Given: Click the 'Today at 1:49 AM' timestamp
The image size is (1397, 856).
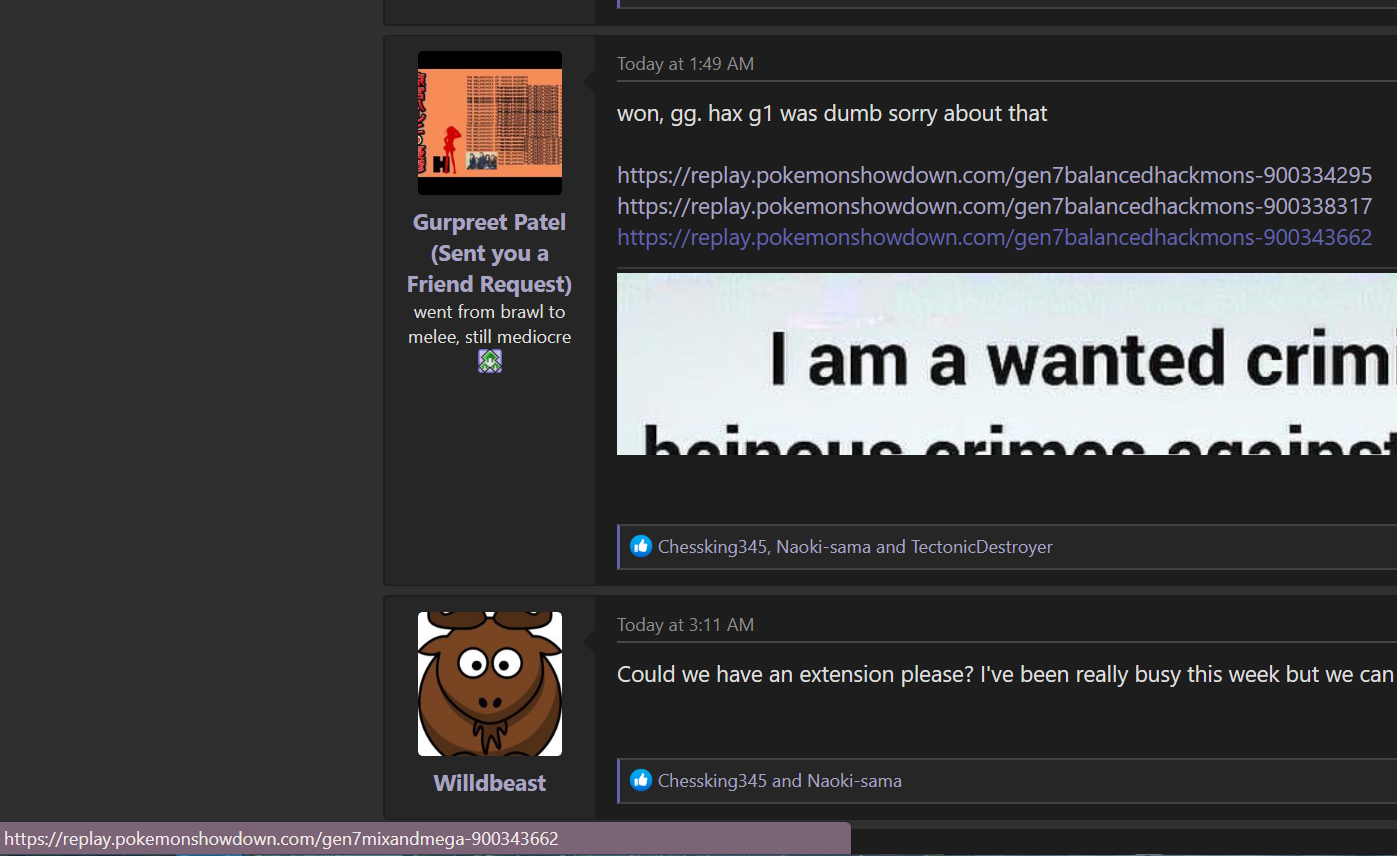Looking at the screenshot, I should (685, 63).
